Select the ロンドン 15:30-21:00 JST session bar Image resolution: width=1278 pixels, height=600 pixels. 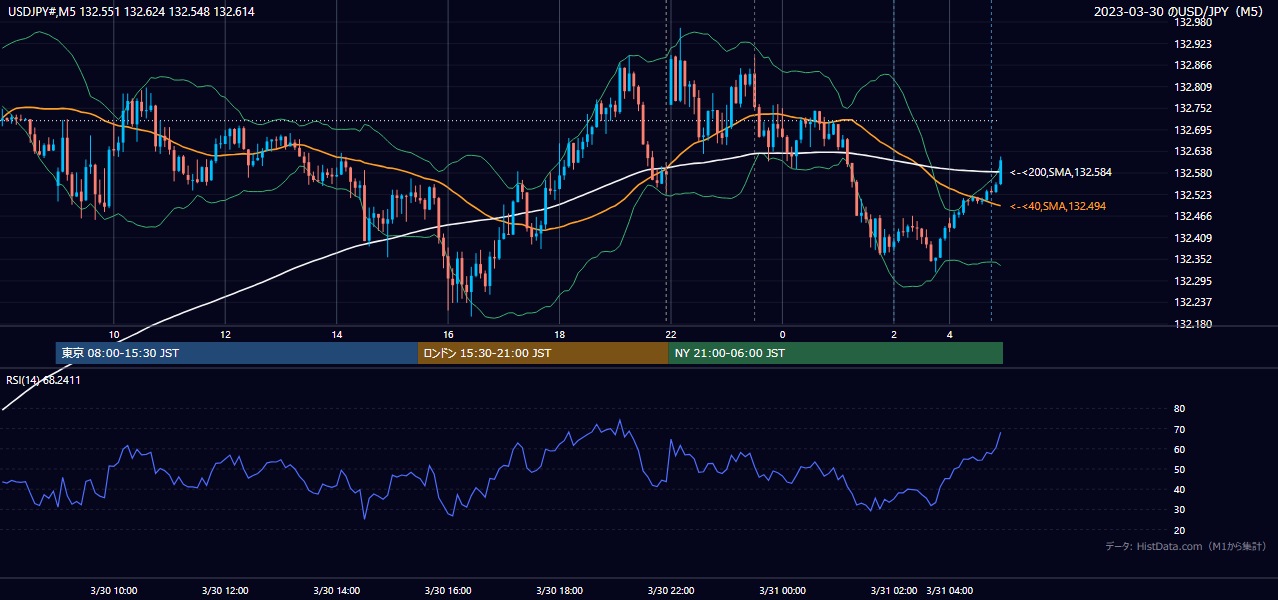coord(543,353)
